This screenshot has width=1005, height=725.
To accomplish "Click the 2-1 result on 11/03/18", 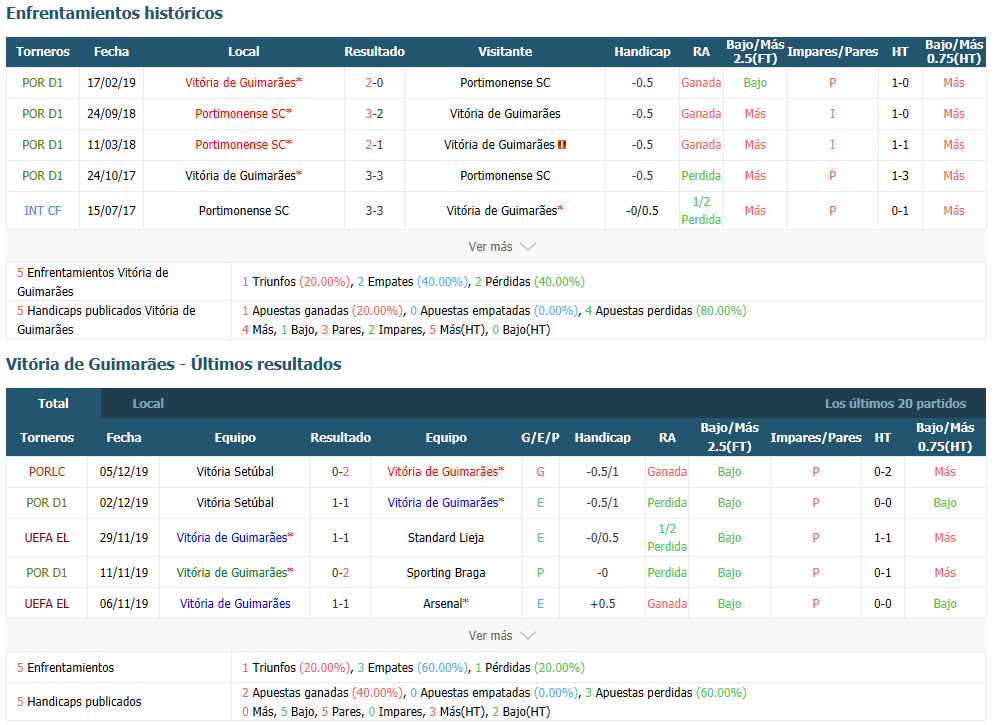I will [x=374, y=145].
